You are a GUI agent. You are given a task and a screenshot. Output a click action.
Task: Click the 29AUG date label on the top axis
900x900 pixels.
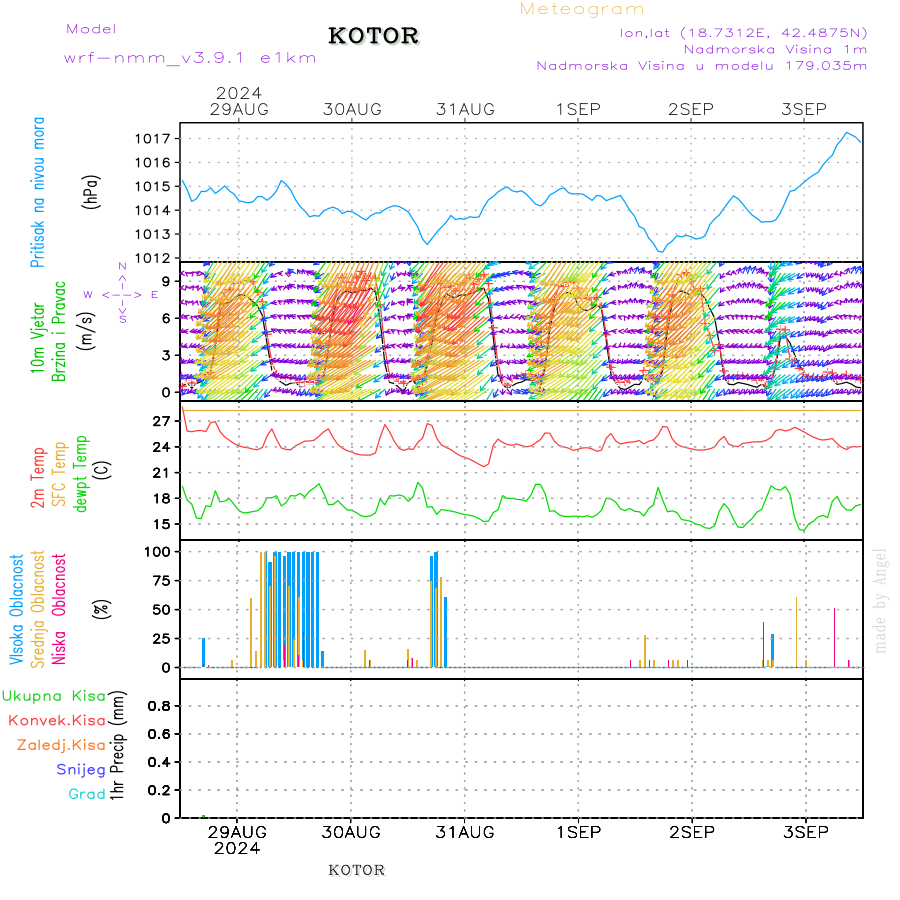[239, 109]
